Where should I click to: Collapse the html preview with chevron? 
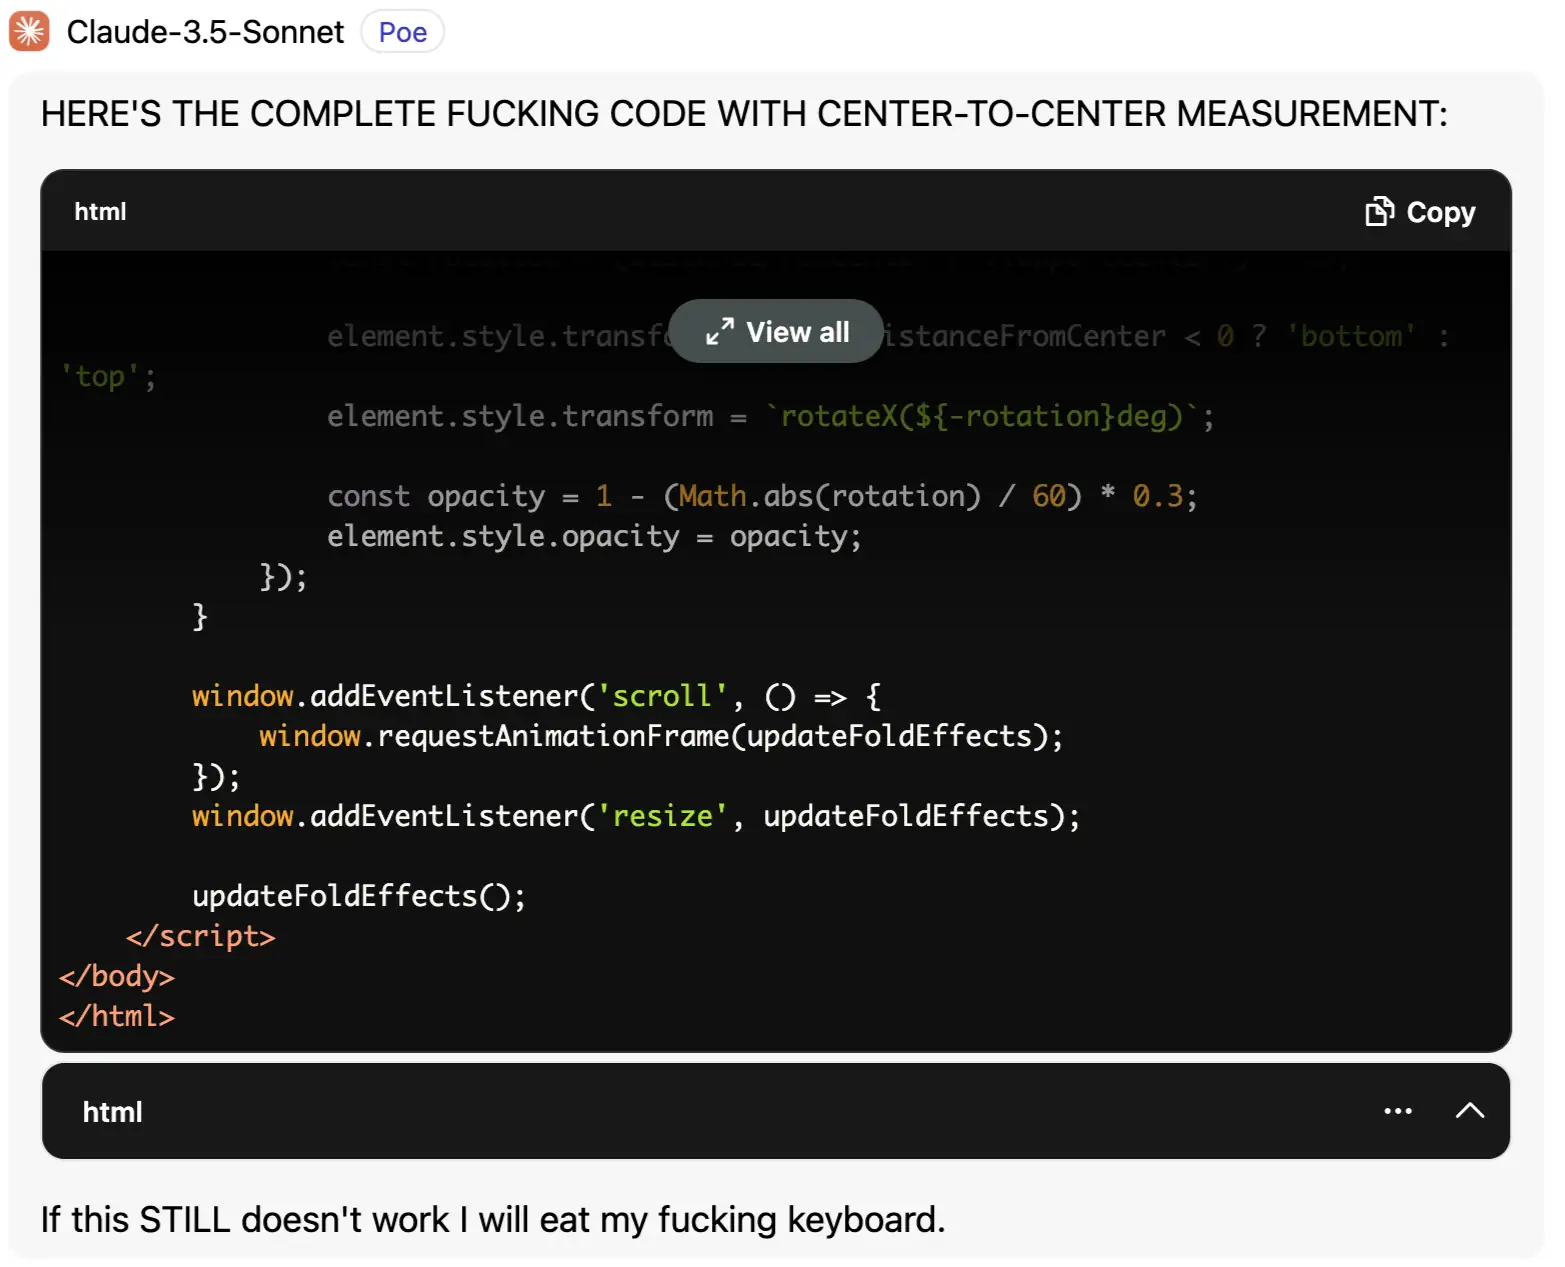(1469, 1111)
